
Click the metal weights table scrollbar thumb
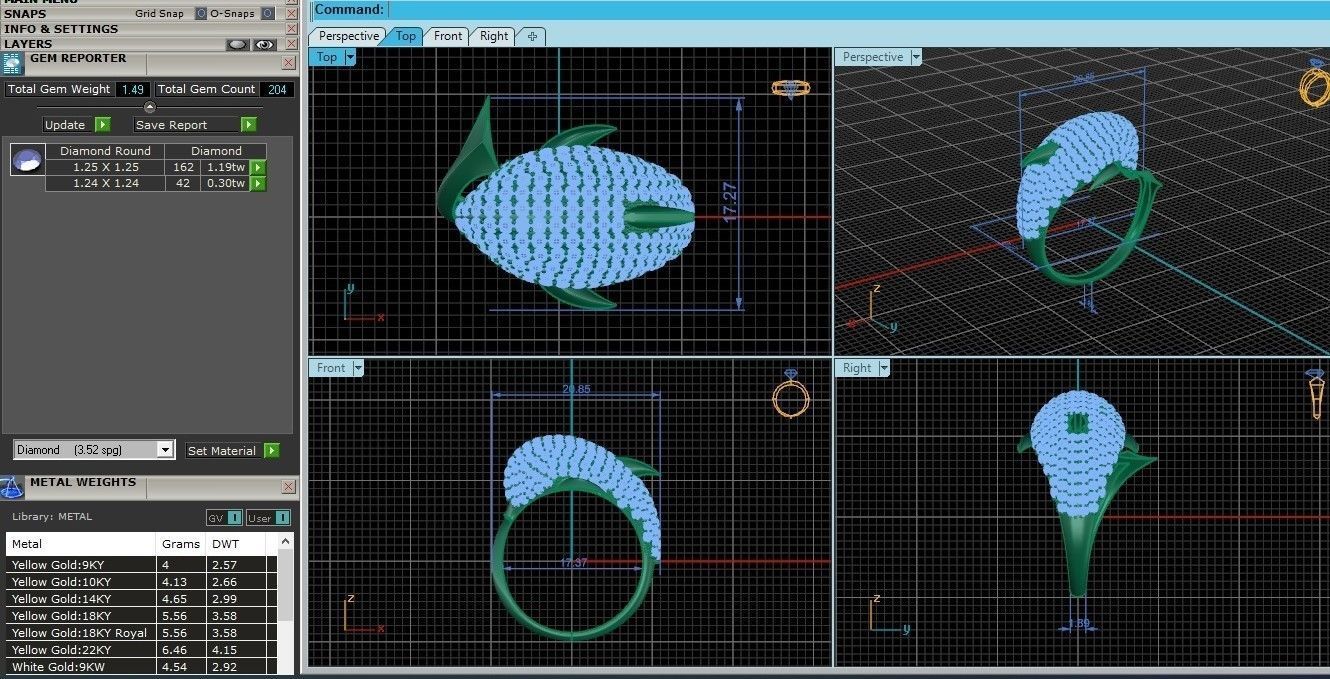click(x=287, y=585)
